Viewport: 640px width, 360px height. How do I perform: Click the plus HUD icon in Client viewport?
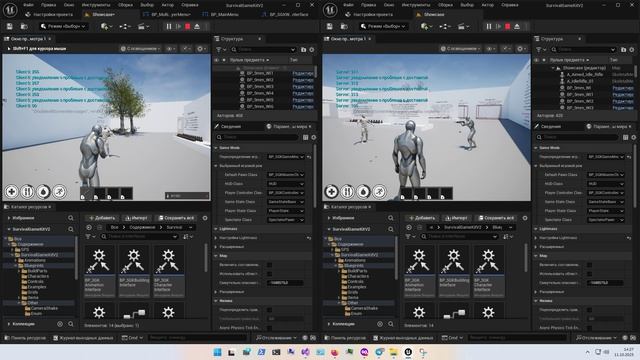[x=11, y=191]
